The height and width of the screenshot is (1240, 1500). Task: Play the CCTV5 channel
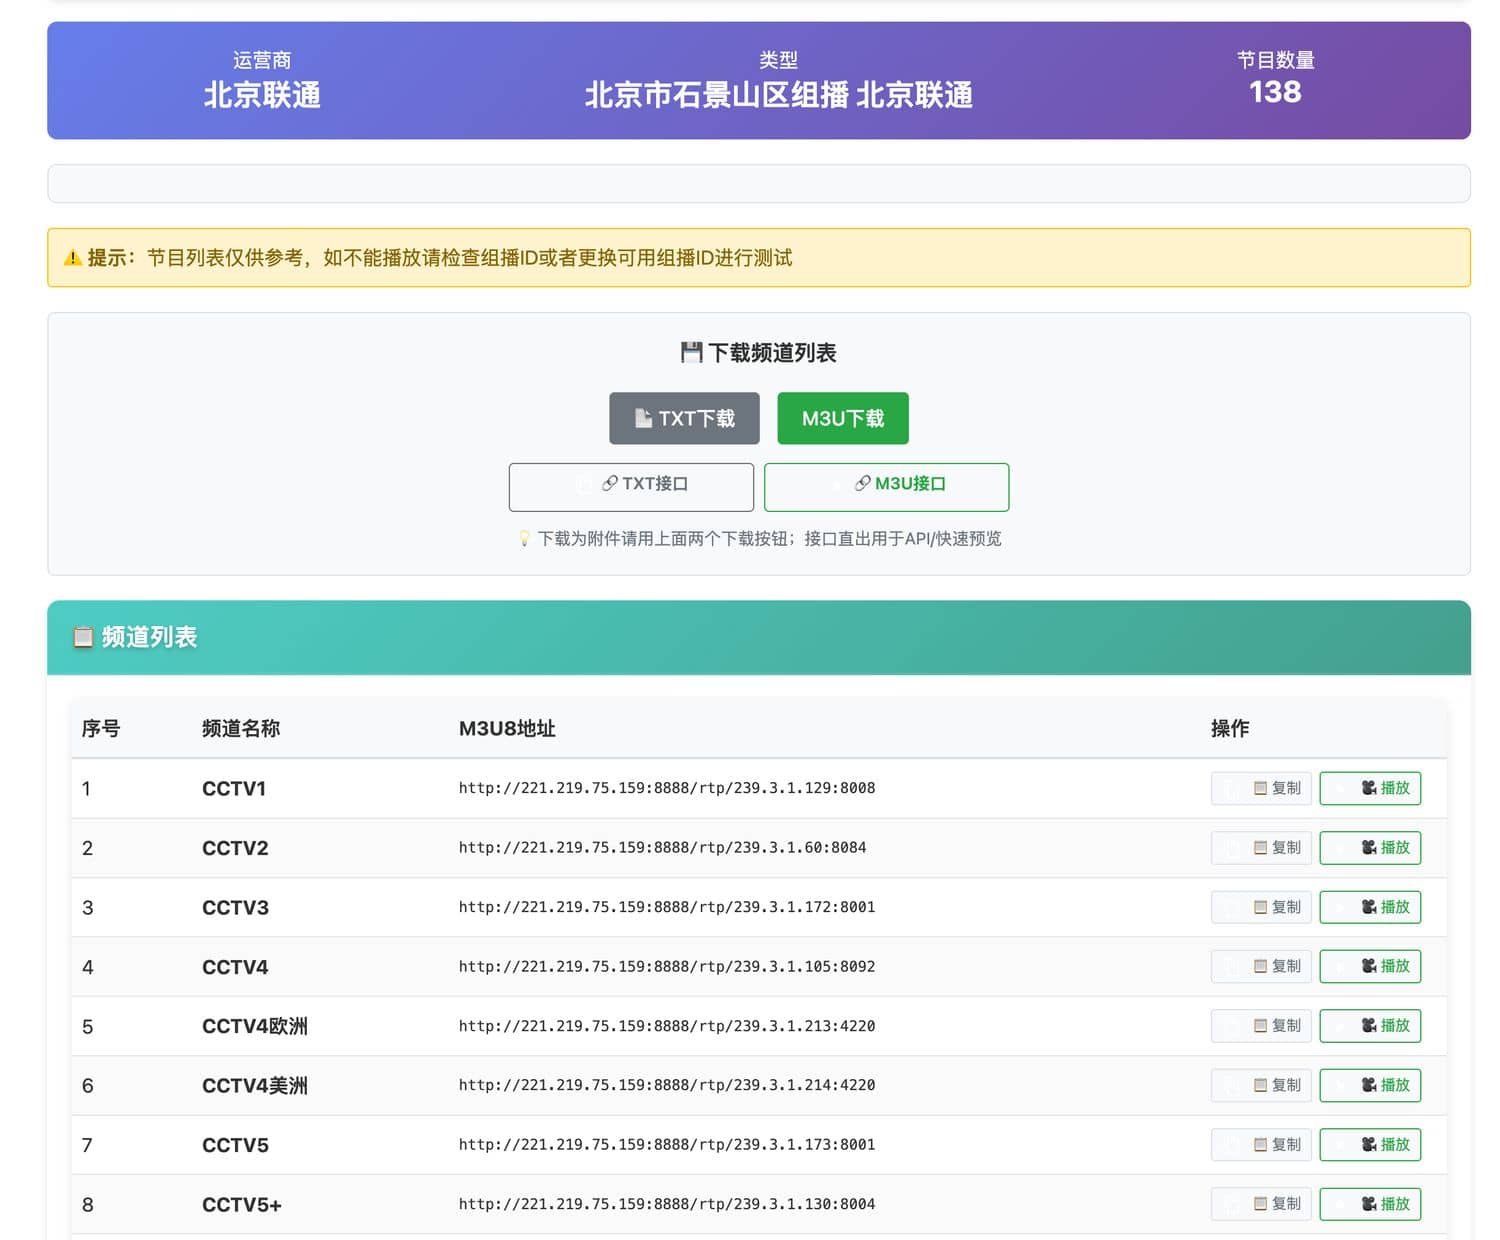(x=1370, y=1145)
